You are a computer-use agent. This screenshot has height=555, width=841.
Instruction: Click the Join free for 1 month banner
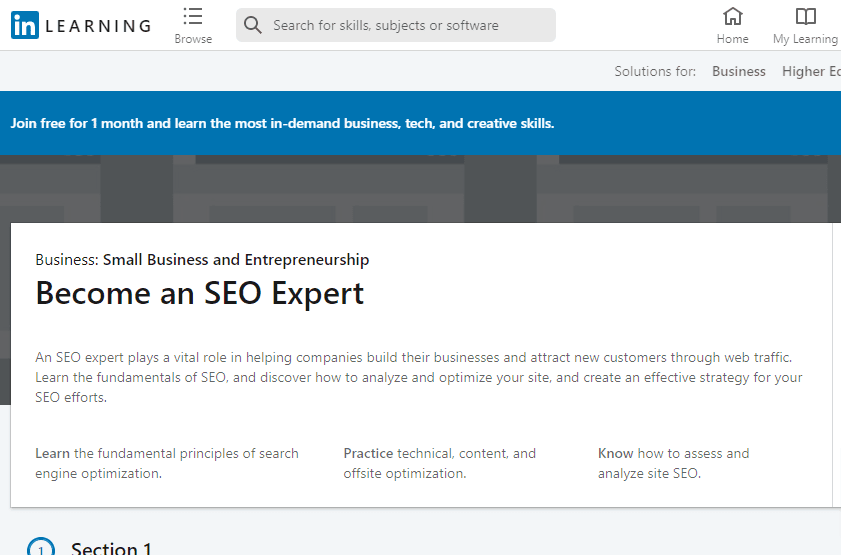click(x=282, y=124)
